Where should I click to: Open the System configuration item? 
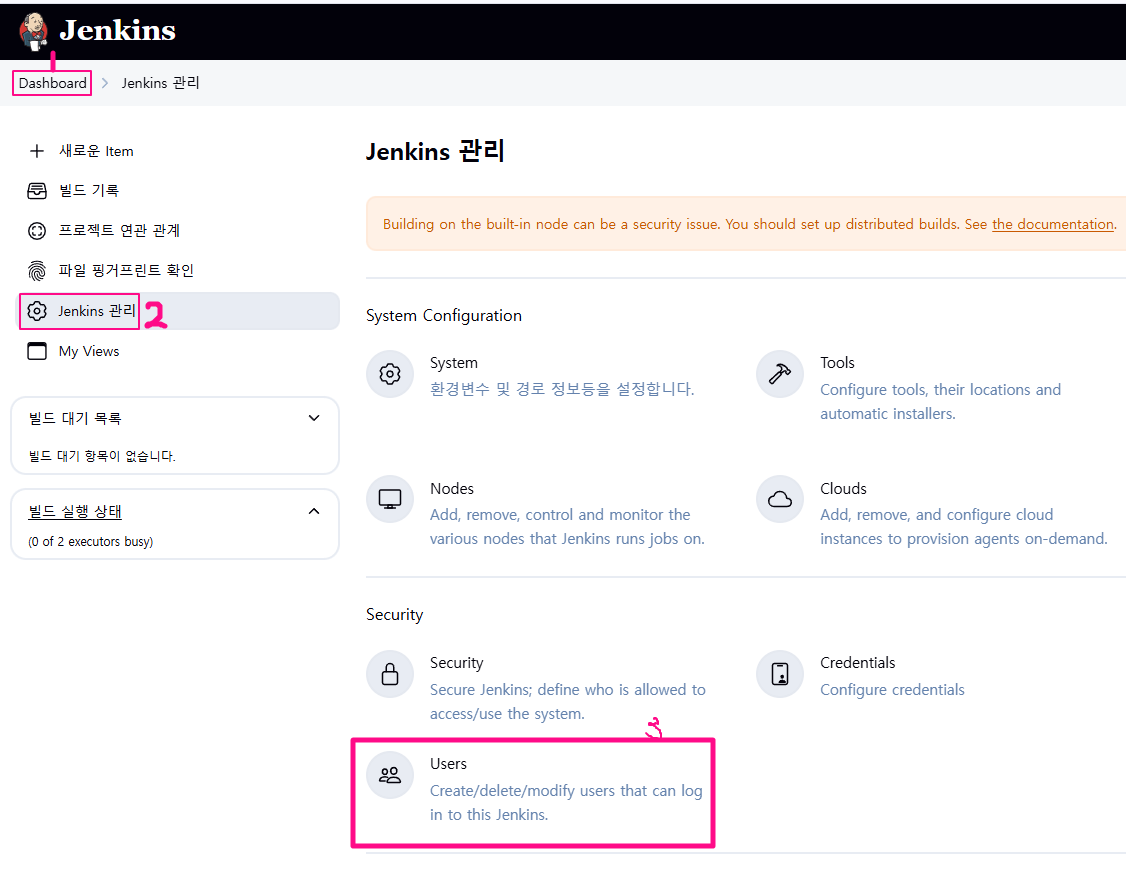coord(454,363)
